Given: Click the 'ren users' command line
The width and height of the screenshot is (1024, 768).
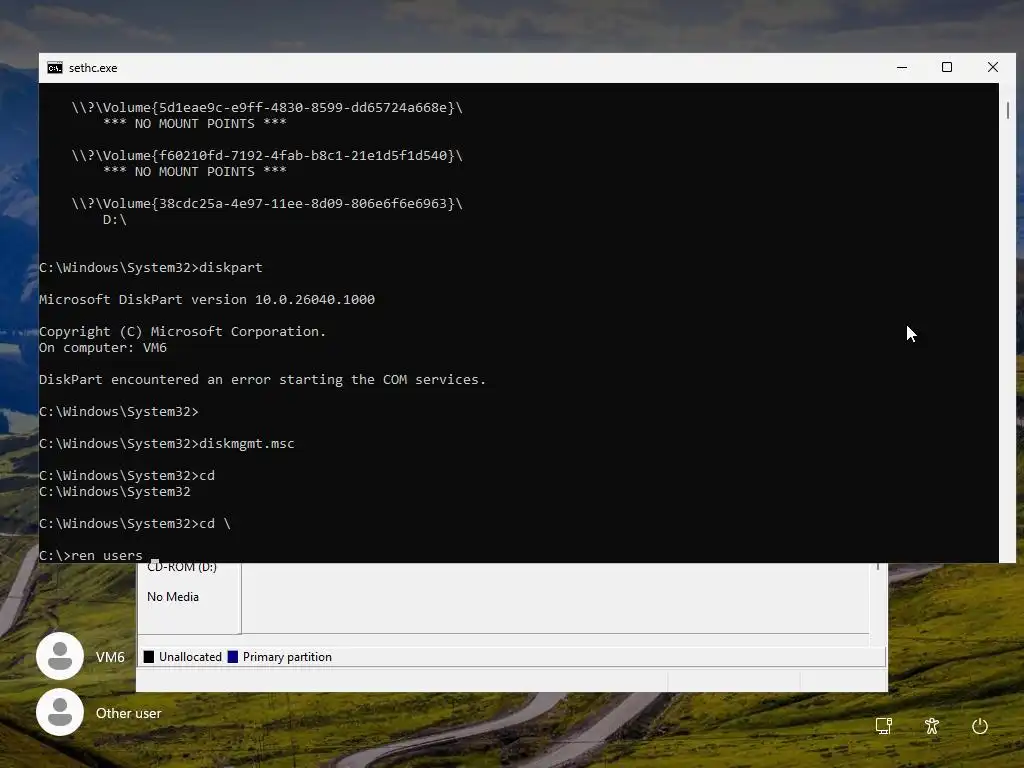Looking at the screenshot, I should (91, 556).
